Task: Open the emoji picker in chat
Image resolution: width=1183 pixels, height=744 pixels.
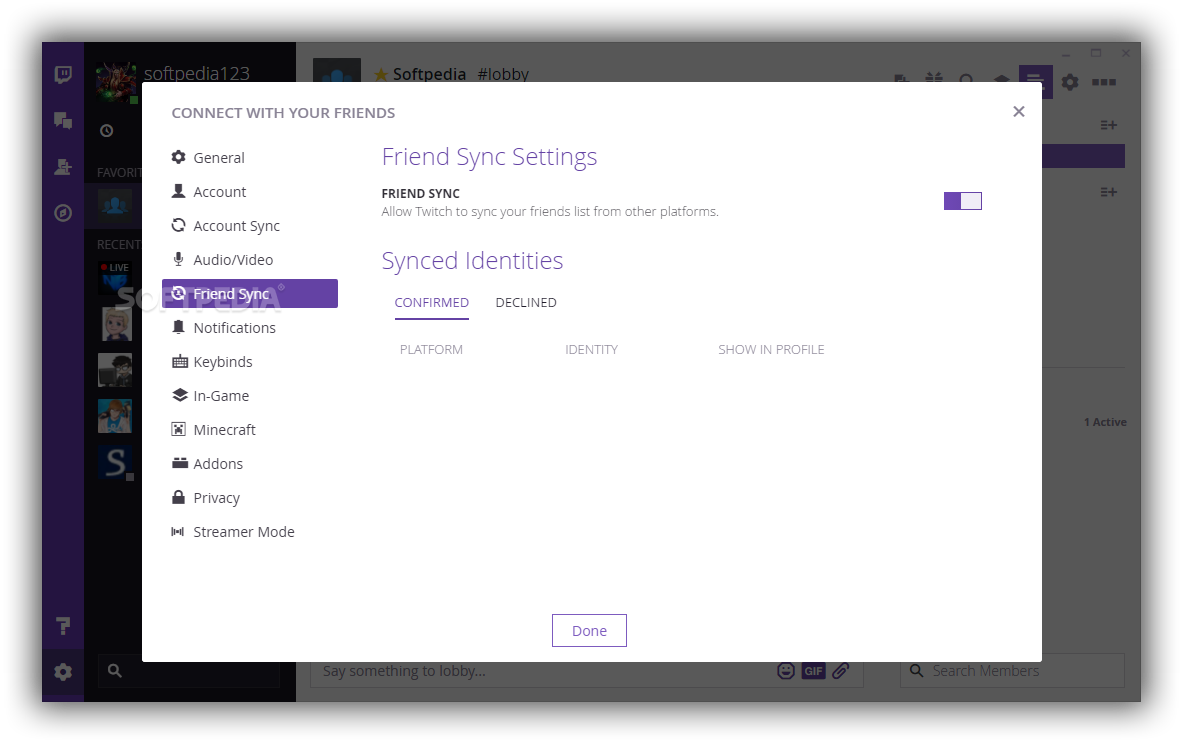Action: coord(786,671)
